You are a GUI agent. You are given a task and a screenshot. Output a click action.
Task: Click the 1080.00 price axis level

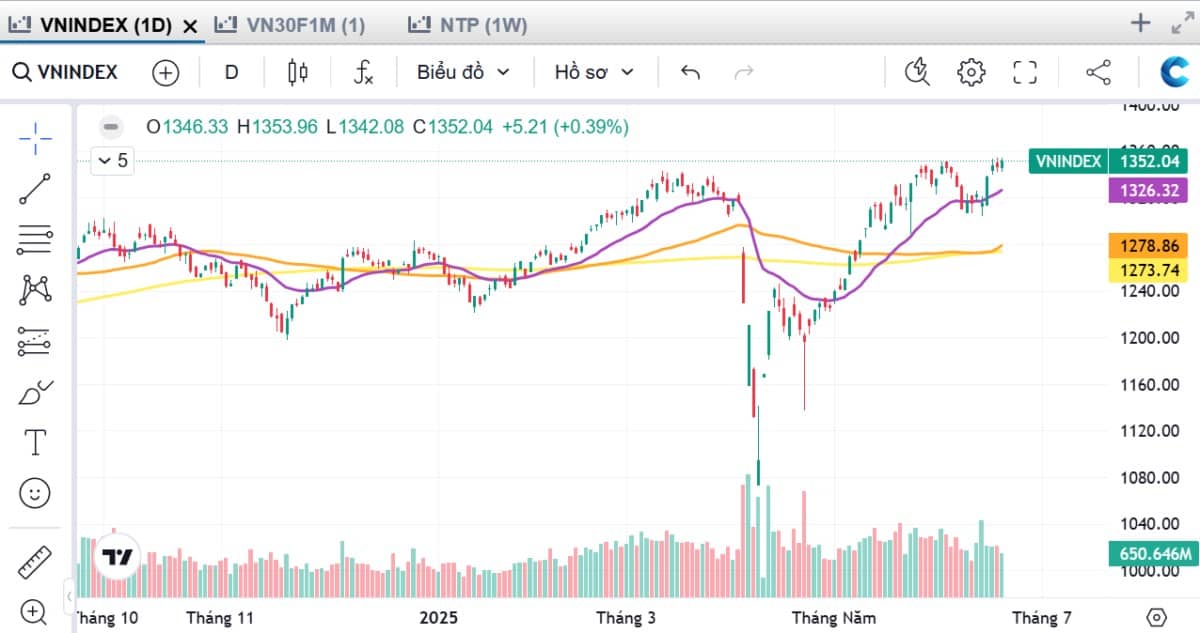(1149, 478)
